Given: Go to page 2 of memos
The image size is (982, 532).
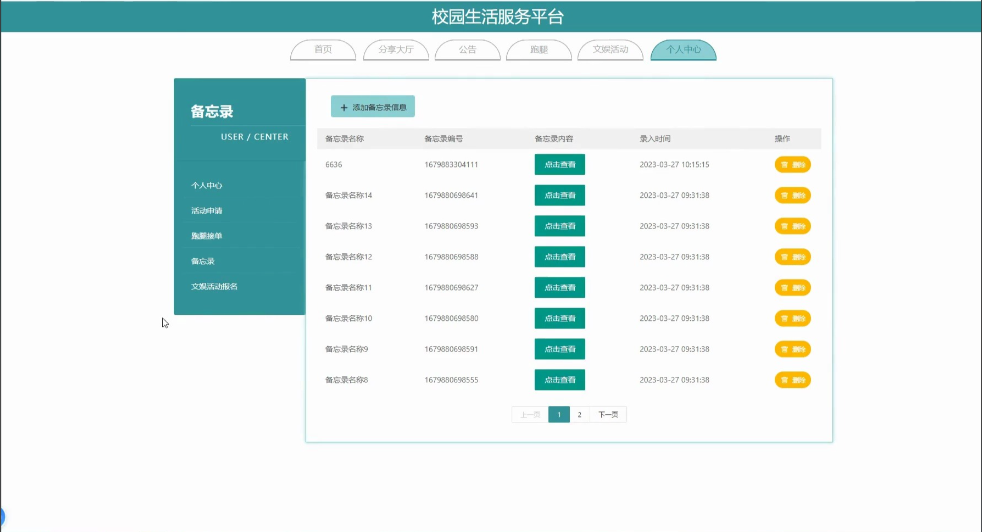Looking at the screenshot, I should (x=579, y=414).
